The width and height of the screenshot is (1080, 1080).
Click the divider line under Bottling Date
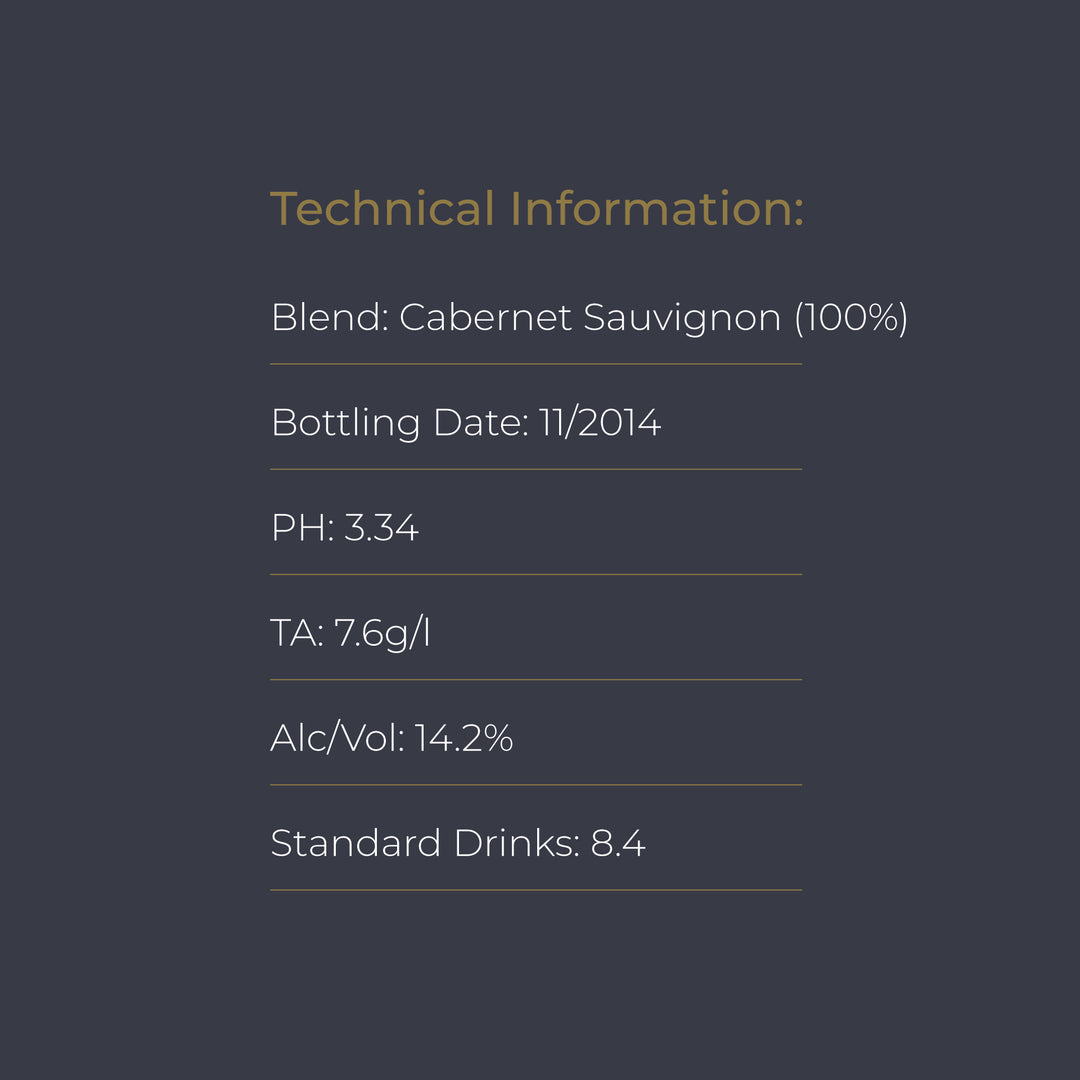pyautogui.click(x=536, y=469)
